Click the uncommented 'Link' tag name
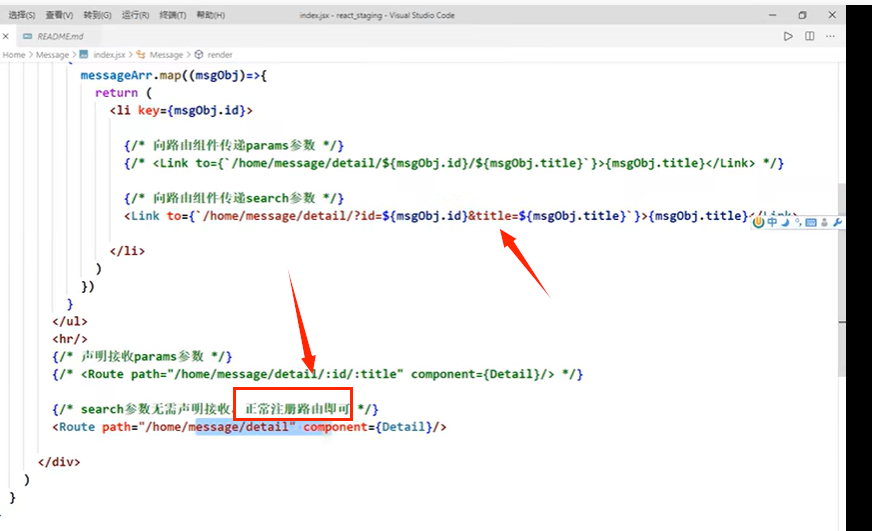Image resolution: width=872 pixels, height=531 pixels. (x=145, y=216)
